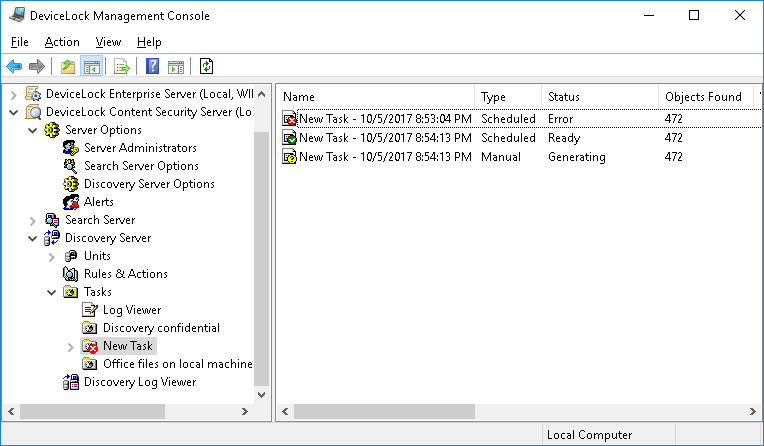Click the Discovery Log Viewer icon
Image resolution: width=764 pixels, height=446 pixels.
(70, 382)
